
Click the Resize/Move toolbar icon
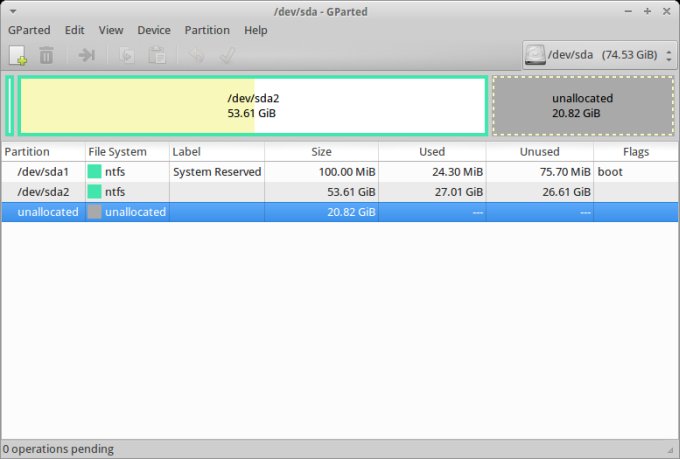pos(87,55)
